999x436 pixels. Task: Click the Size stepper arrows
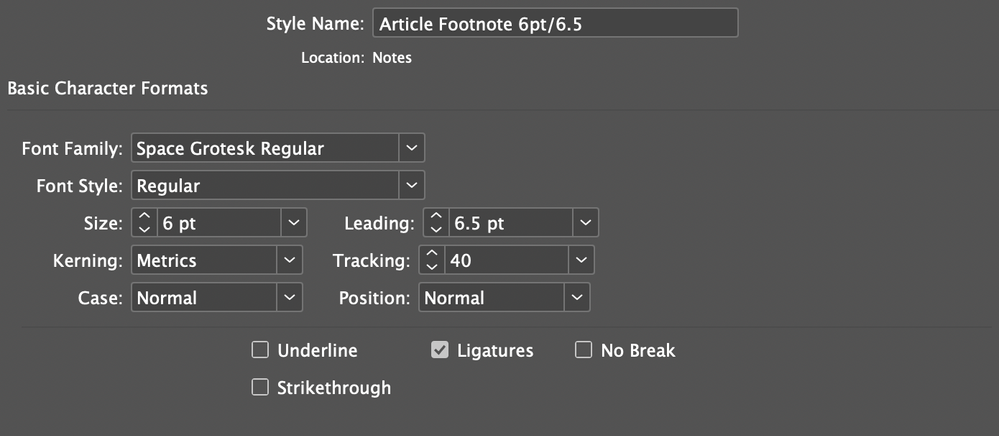pos(143,222)
